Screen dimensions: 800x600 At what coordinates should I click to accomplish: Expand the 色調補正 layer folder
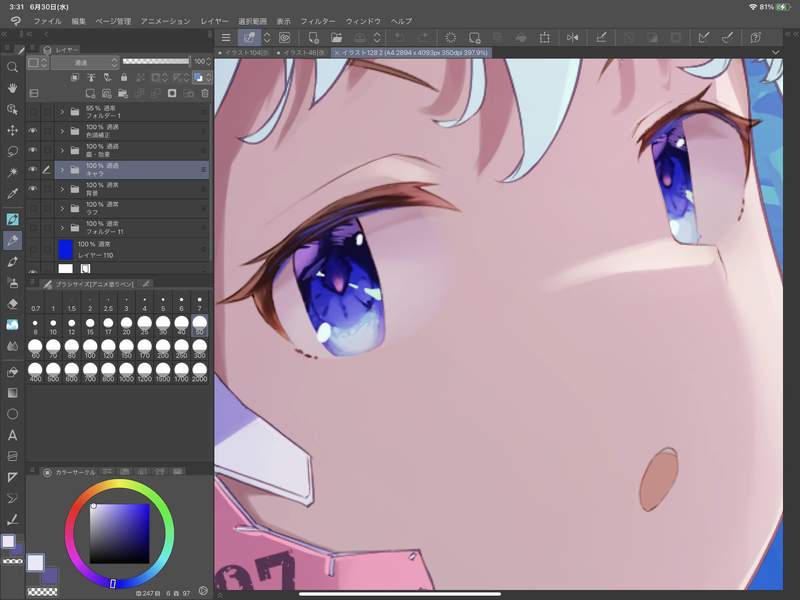click(62, 130)
